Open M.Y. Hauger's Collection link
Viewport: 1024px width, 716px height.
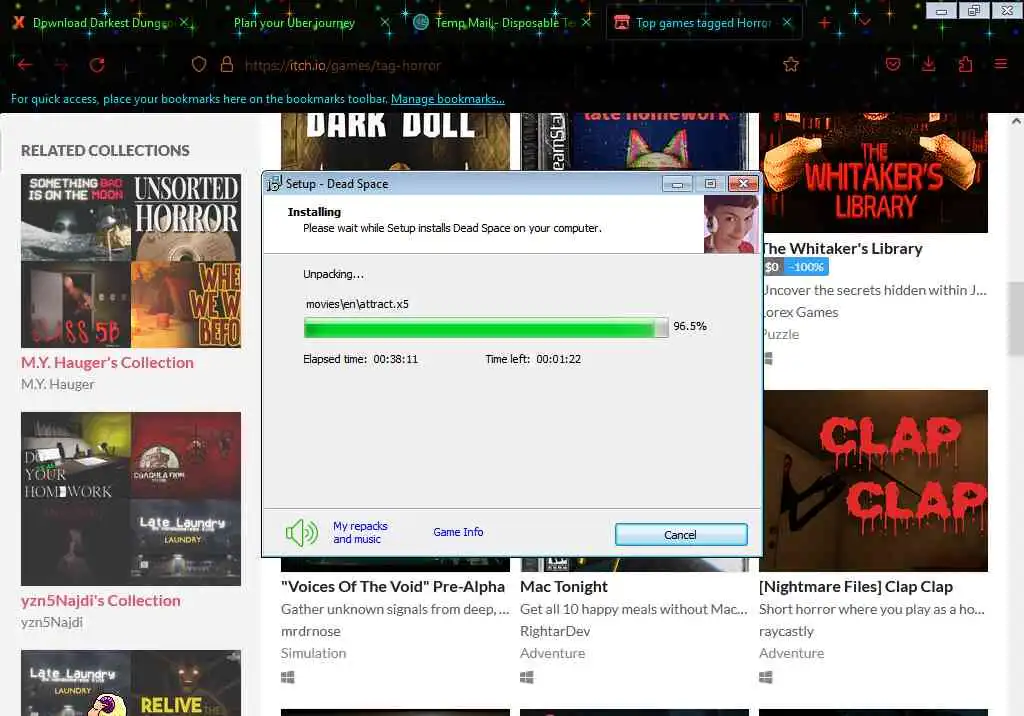tap(107, 363)
